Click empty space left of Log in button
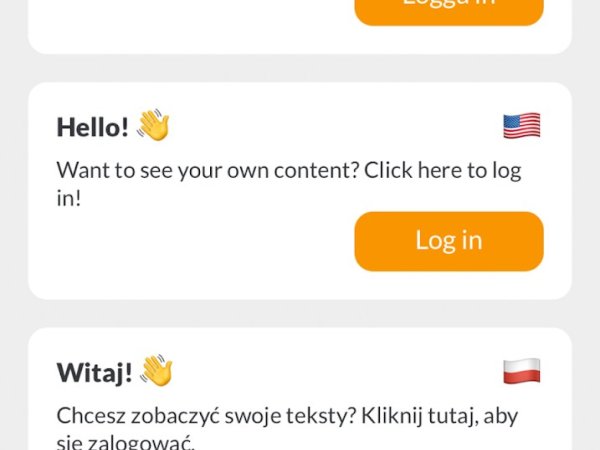The height and width of the screenshot is (450, 600). (203, 241)
